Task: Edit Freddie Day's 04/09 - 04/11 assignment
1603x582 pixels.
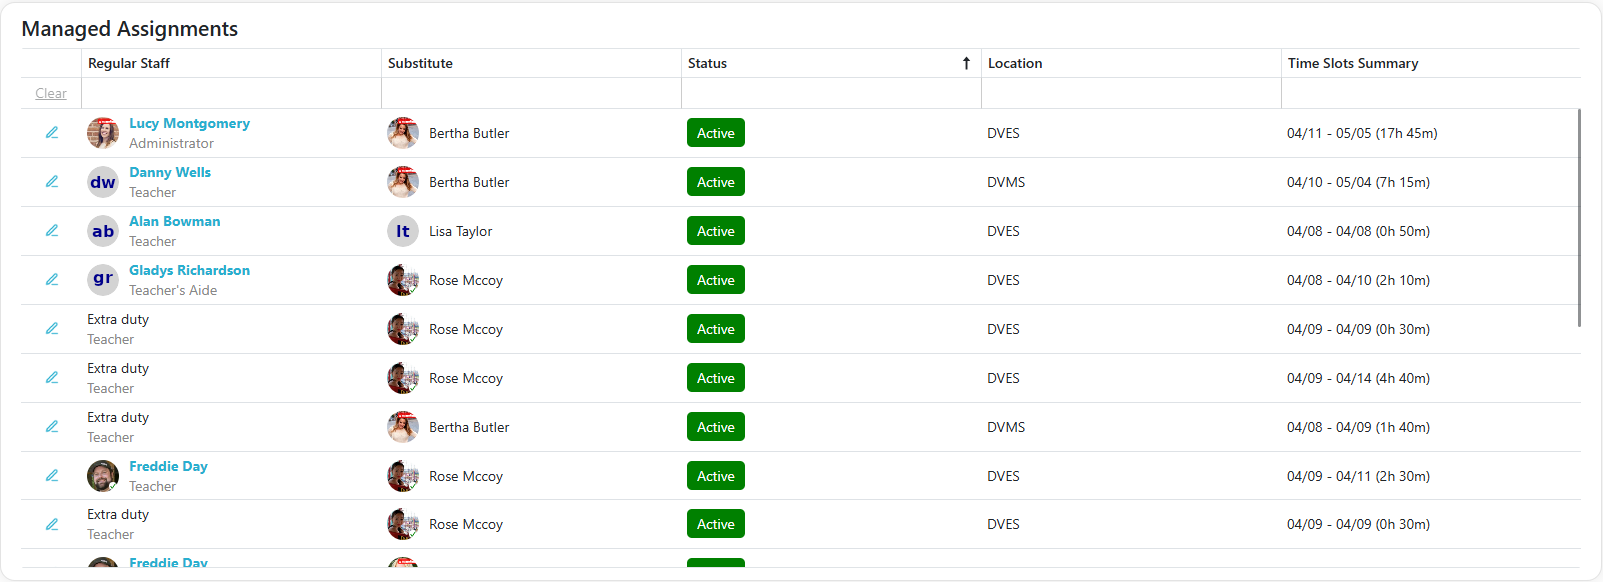Action: click(x=52, y=476)
